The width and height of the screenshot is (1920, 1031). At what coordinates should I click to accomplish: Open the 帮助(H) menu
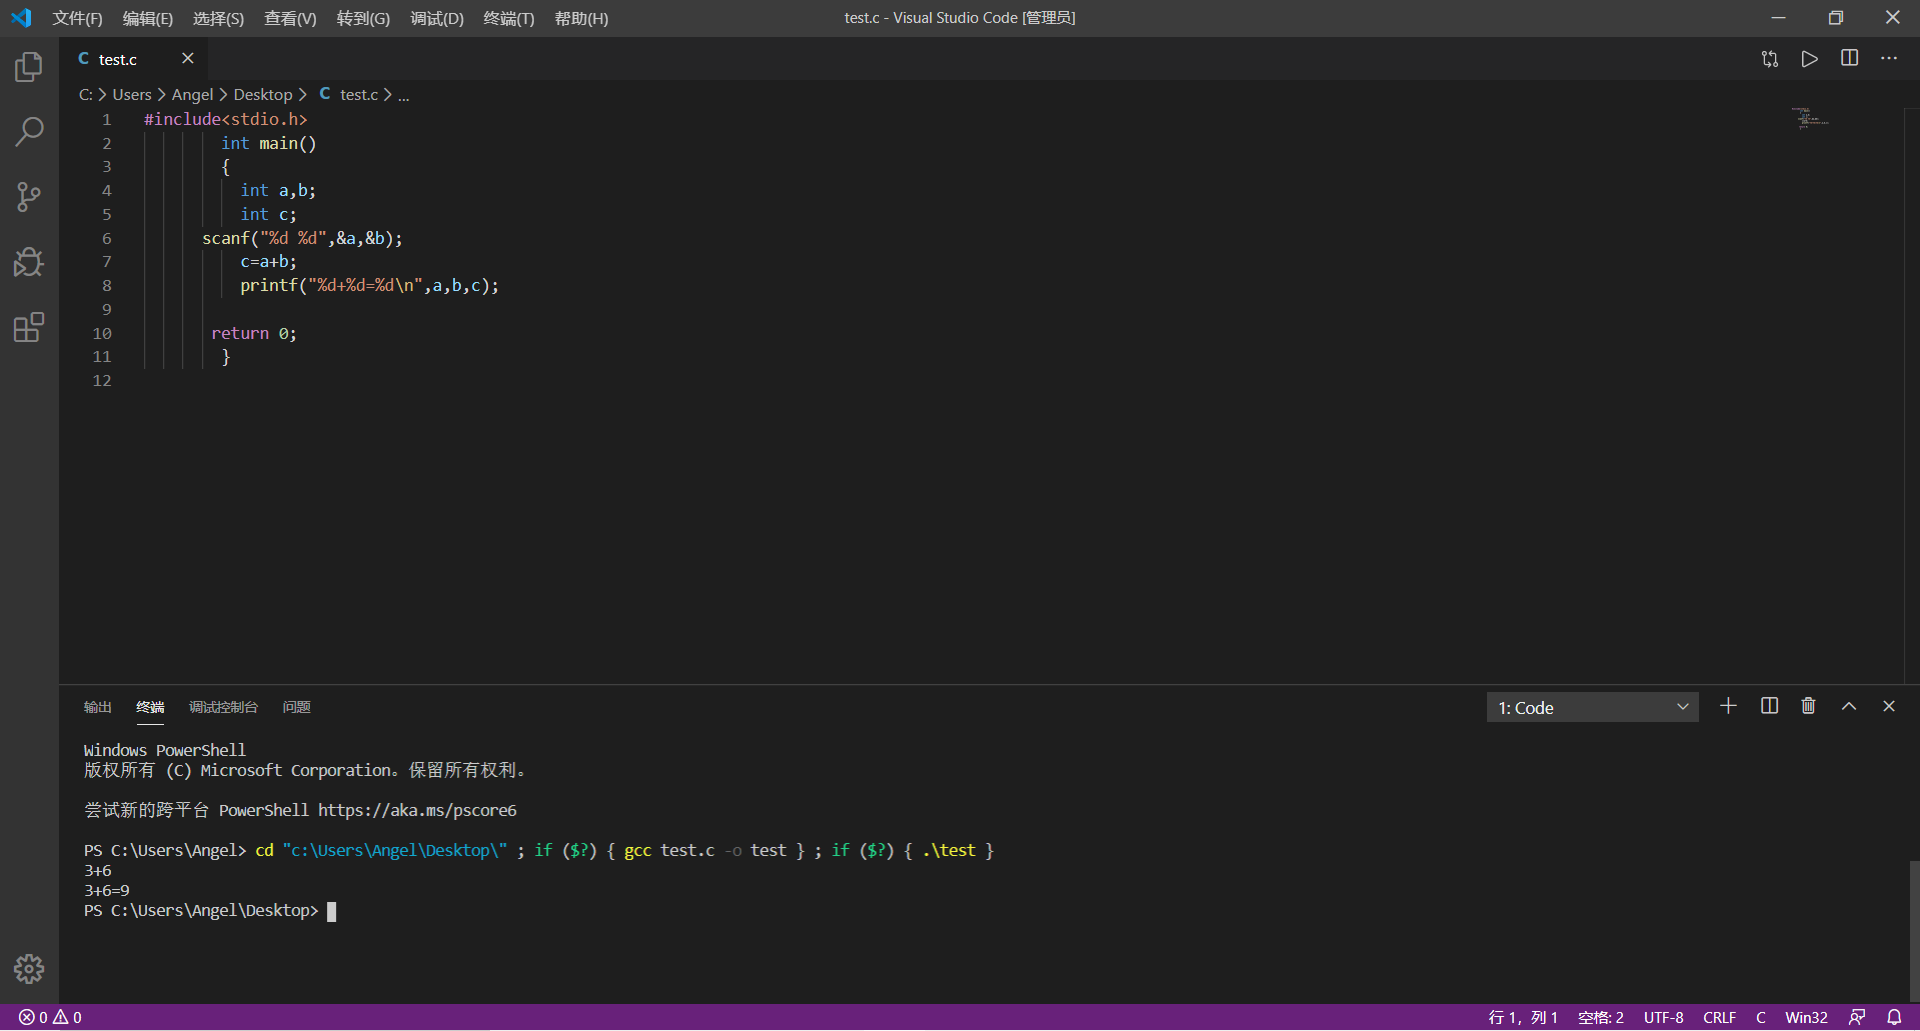click(581, 18)
